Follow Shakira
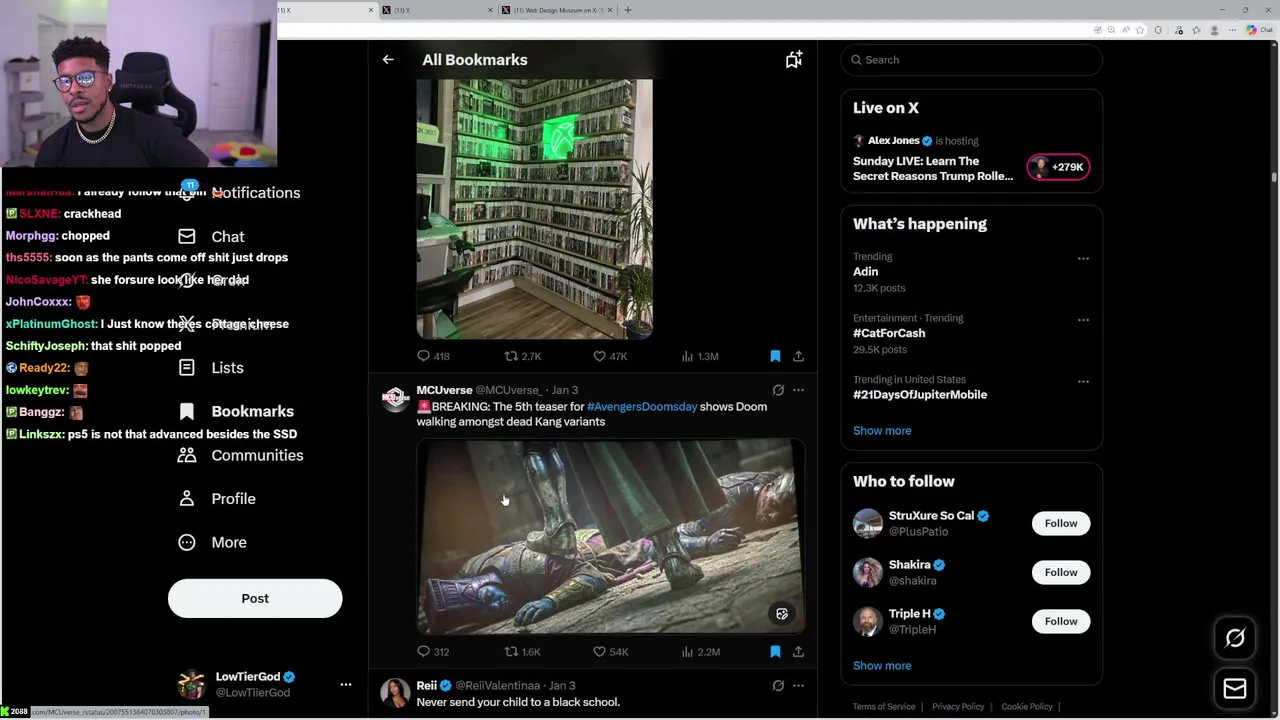Image resolution: width=1280 pixels, height=720 pixels. [x=1061, y=572]
